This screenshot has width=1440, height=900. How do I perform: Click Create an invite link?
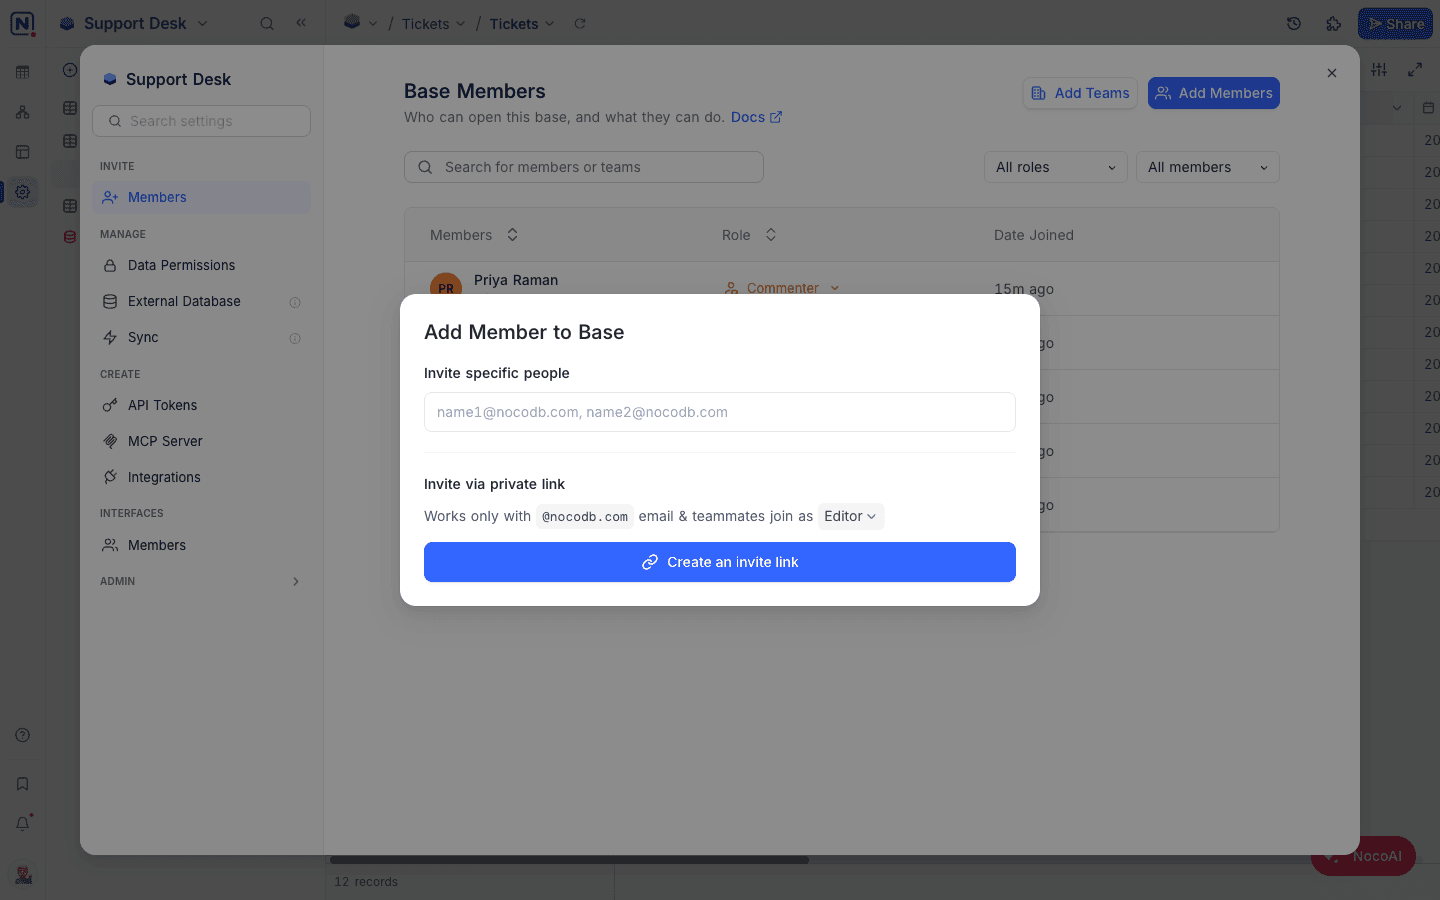[720, 562]
